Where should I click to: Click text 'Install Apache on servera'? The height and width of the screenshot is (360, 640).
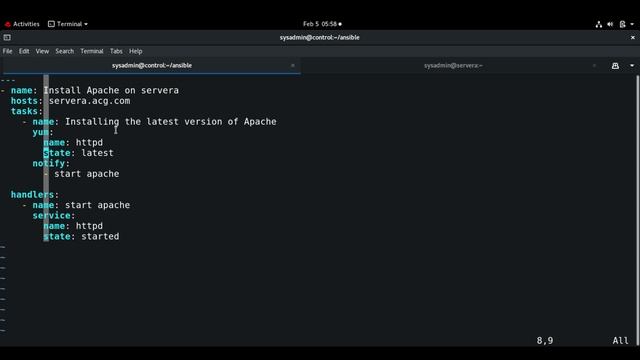pos(111,90)
